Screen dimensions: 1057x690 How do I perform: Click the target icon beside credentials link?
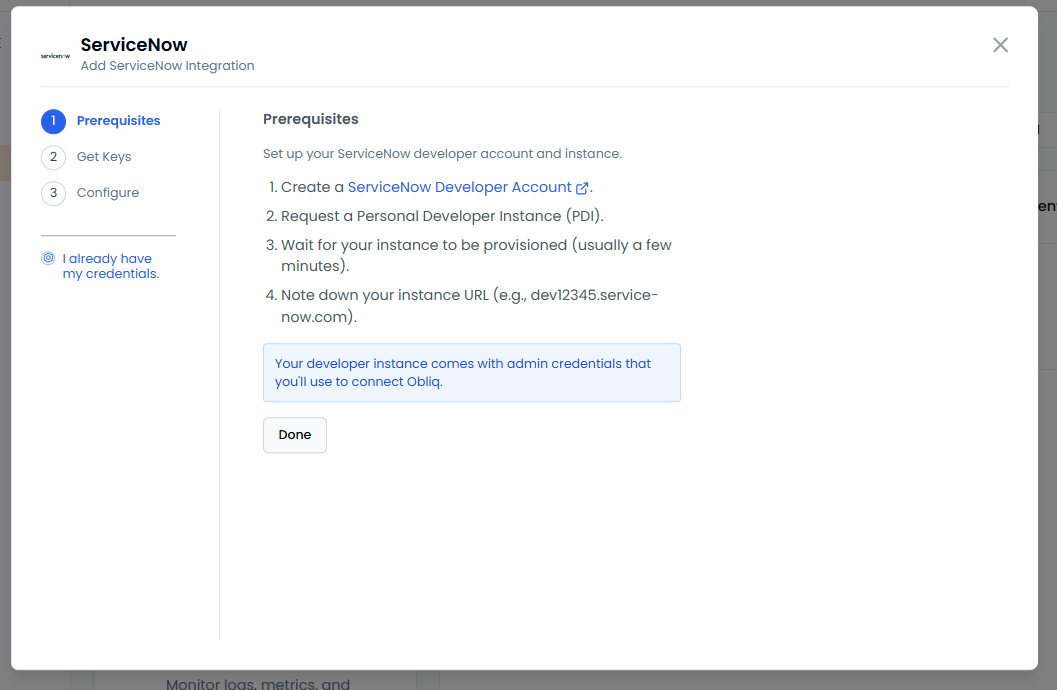point(48,258)
